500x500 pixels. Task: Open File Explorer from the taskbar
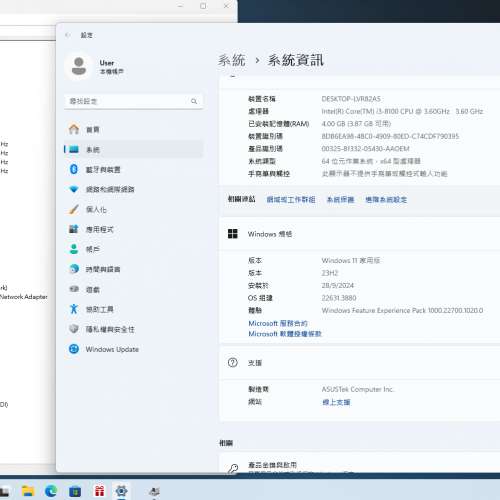pos(28,491)
